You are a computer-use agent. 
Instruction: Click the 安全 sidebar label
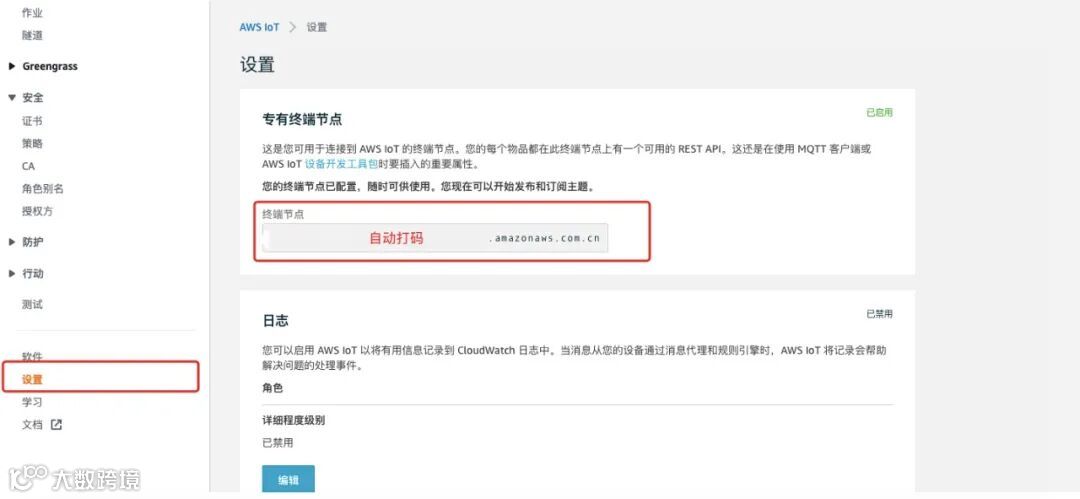pos(32,98)
